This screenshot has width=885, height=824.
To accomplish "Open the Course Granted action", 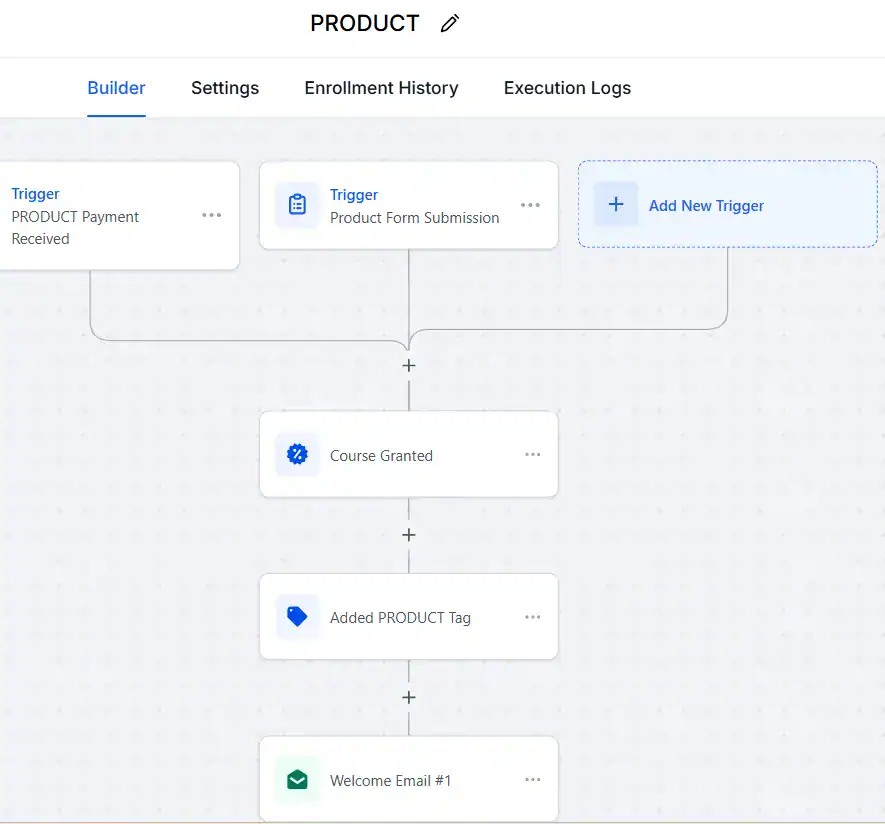I will point(409,454).
